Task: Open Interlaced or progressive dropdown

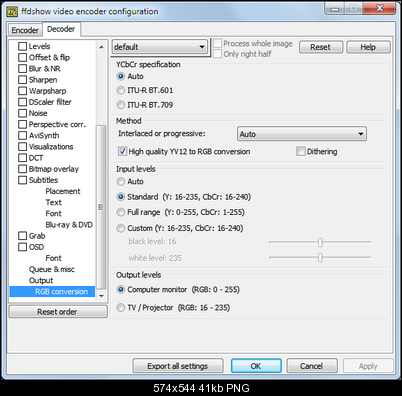Action: click(x=302, y=134)
